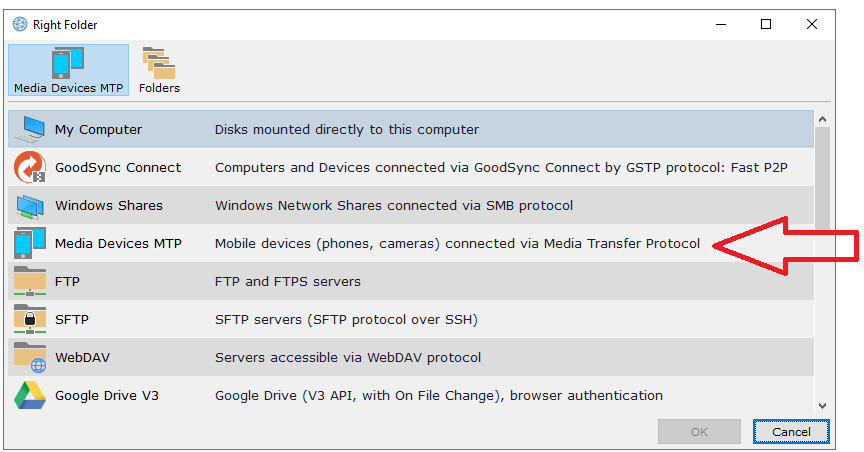
Task: Switch to the Media Devices MTP tab
Action: coord(69,70)
